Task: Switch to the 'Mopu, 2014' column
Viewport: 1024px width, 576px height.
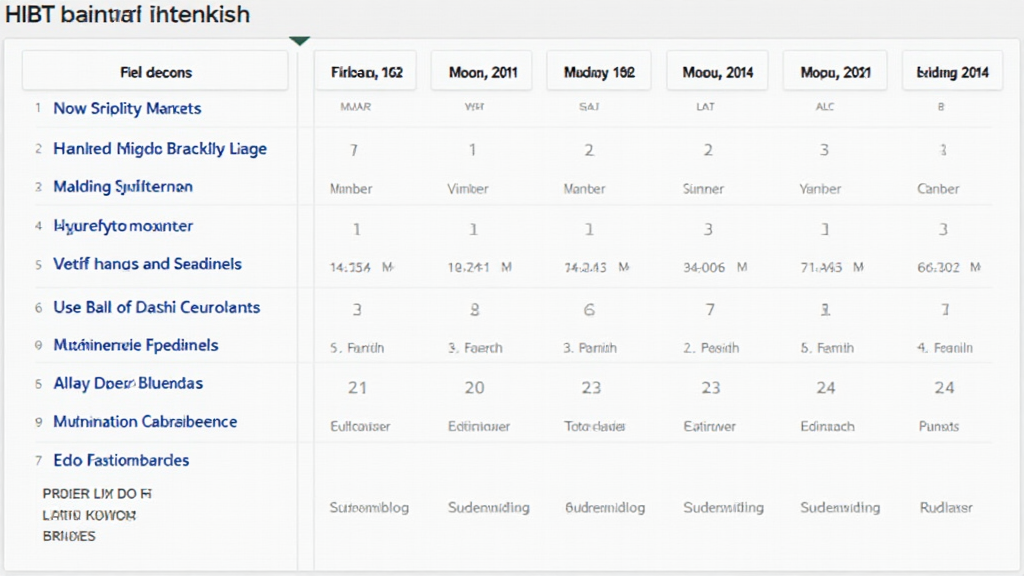Action: coord(717,72)
